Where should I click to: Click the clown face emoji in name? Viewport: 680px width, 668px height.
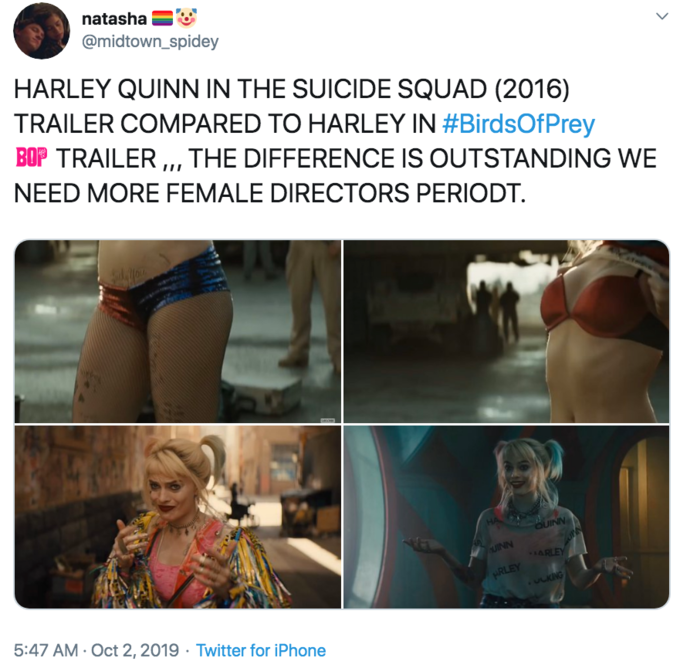click(186, 18)
